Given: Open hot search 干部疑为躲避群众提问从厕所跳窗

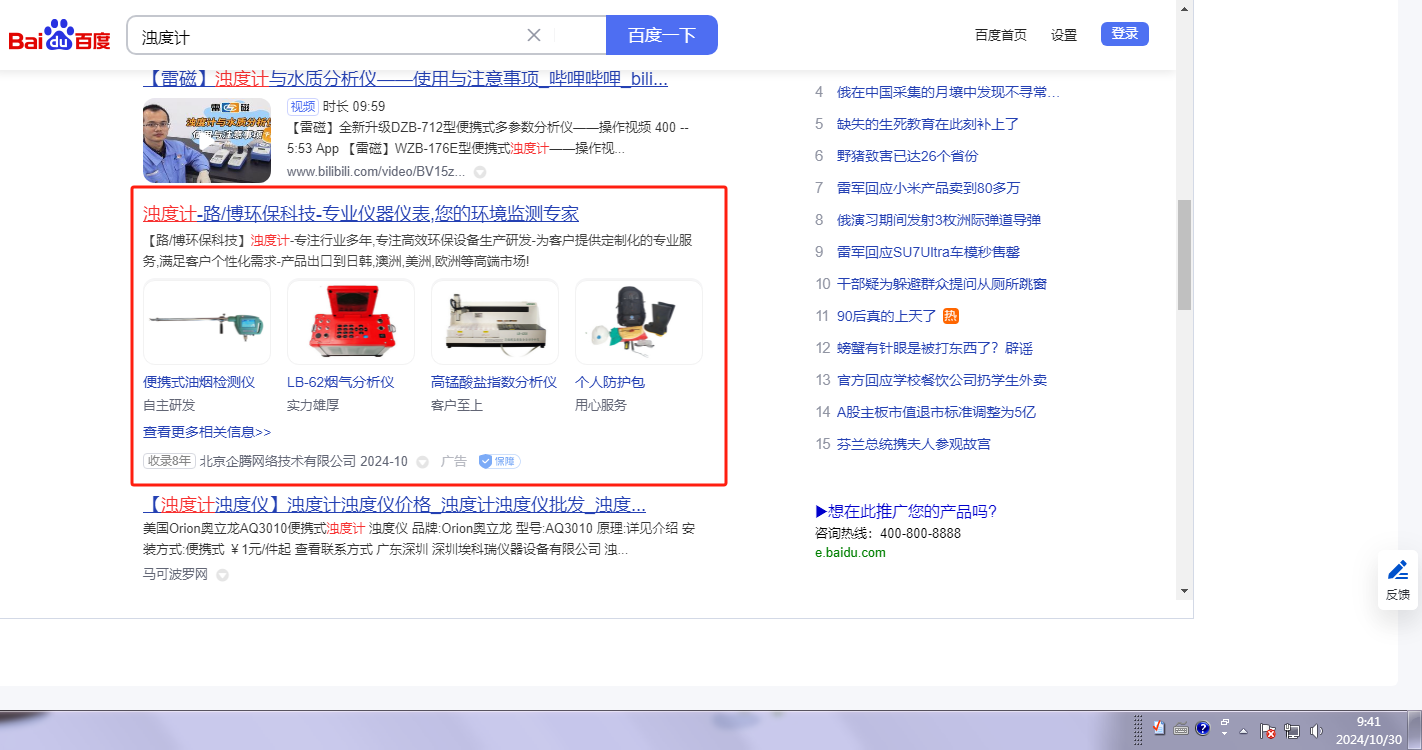Looking at the screenshot, I should pyautogui.click(x=942, y=284).
